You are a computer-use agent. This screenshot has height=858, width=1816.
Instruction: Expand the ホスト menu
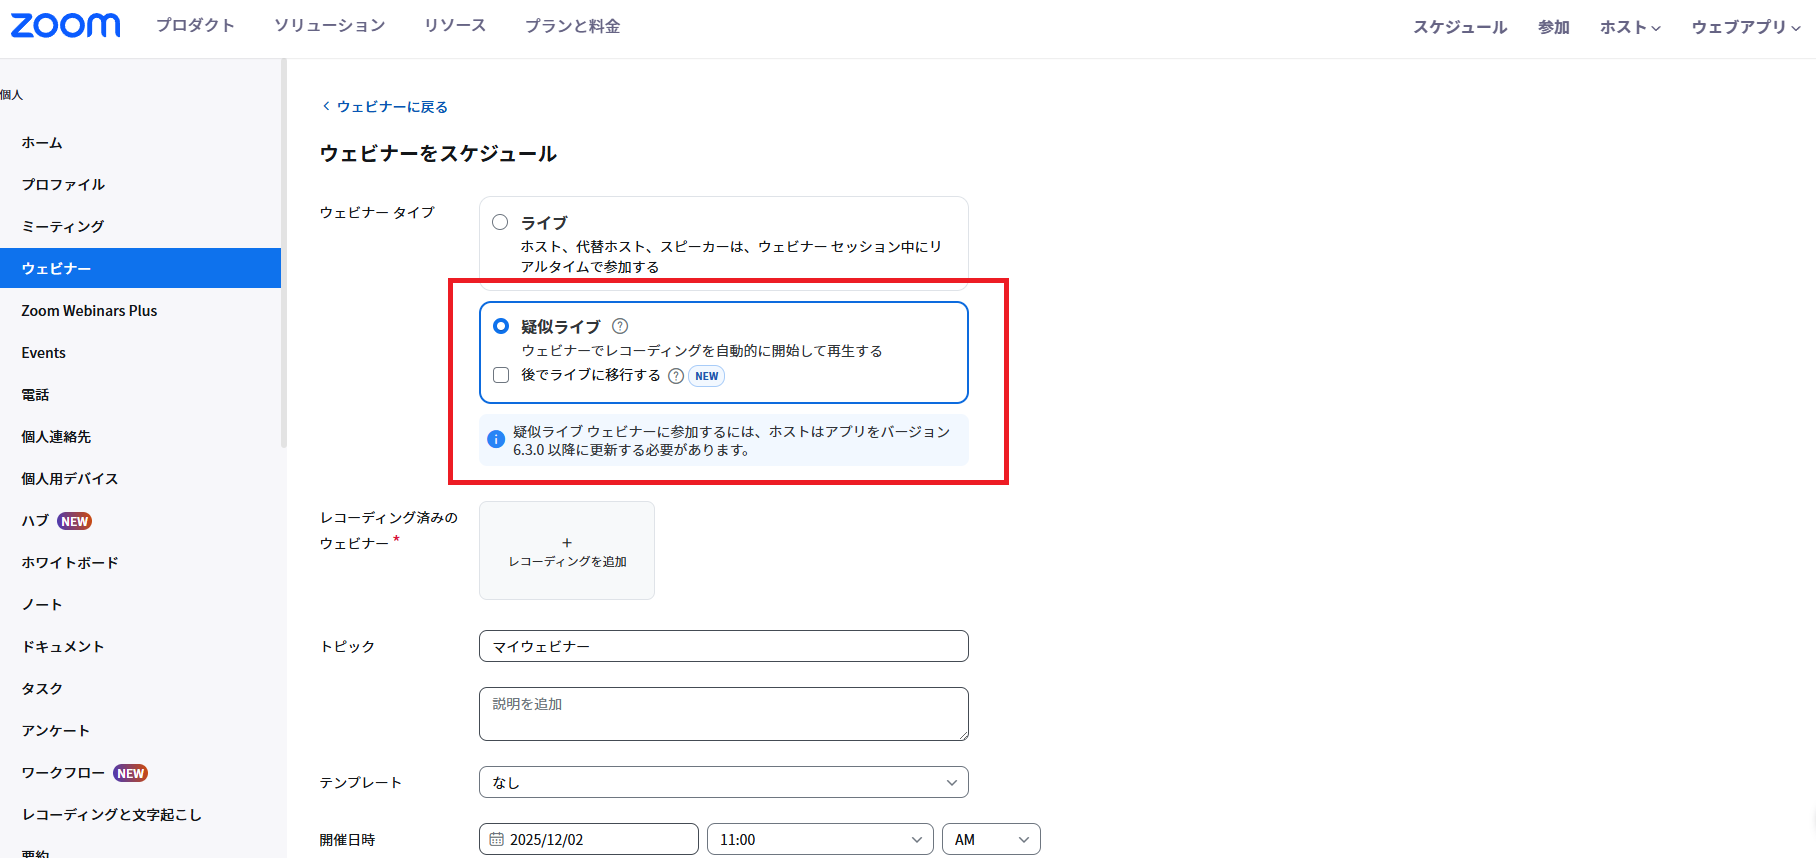(1629, 27)
